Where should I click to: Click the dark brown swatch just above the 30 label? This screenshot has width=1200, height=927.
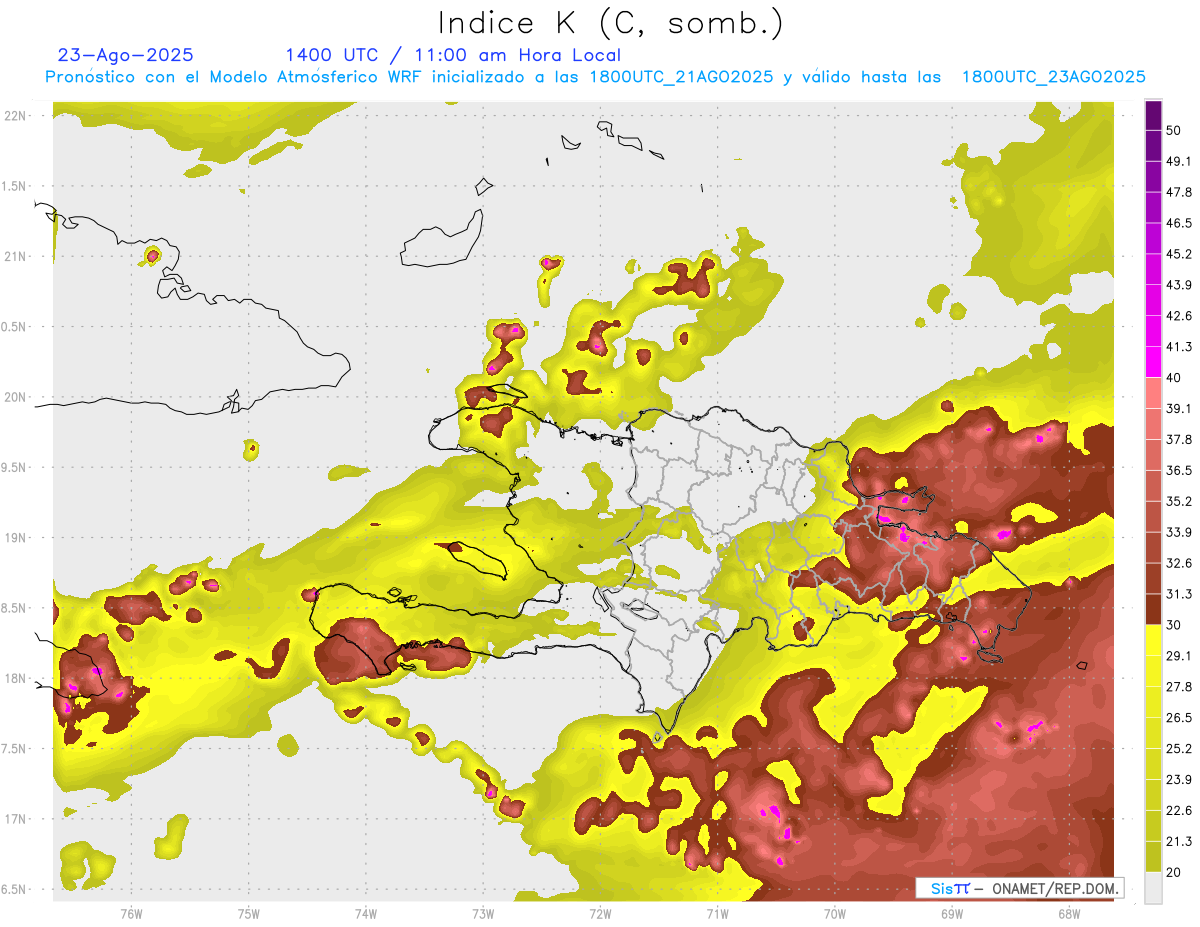[1153, 610]
